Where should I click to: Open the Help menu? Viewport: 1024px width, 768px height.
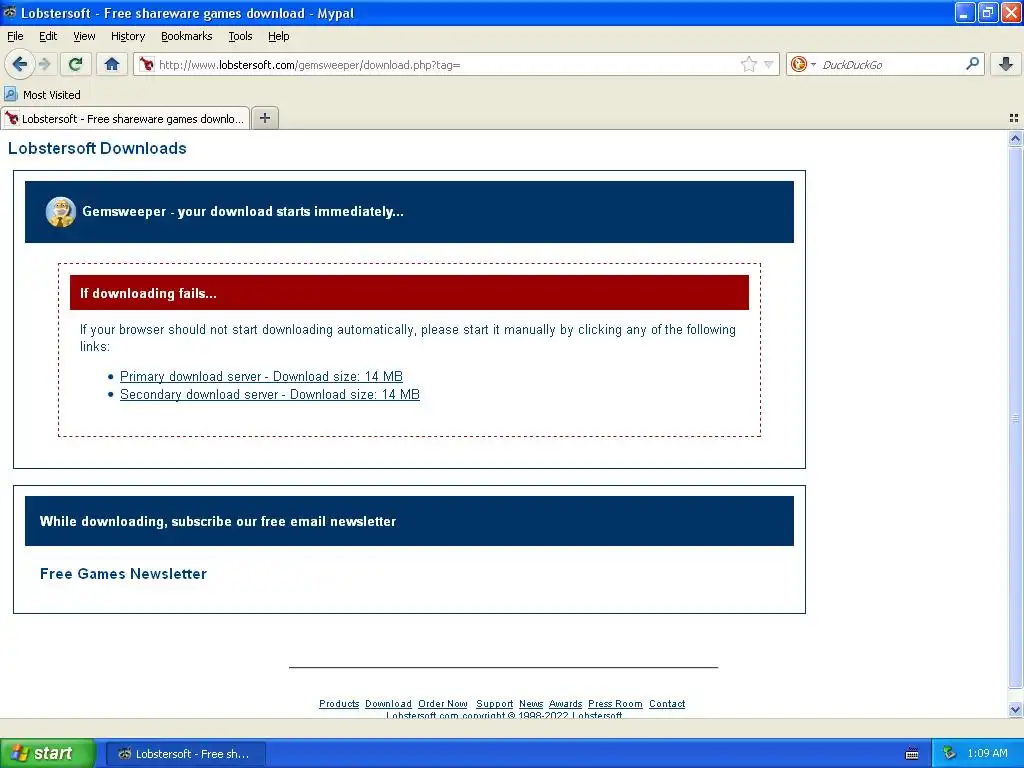278,36
